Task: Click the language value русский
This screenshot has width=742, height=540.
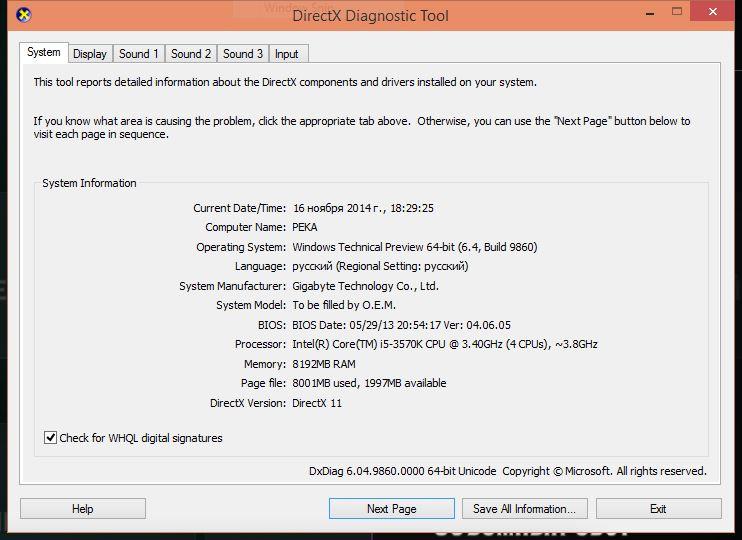Action: [x=380, y=266]
